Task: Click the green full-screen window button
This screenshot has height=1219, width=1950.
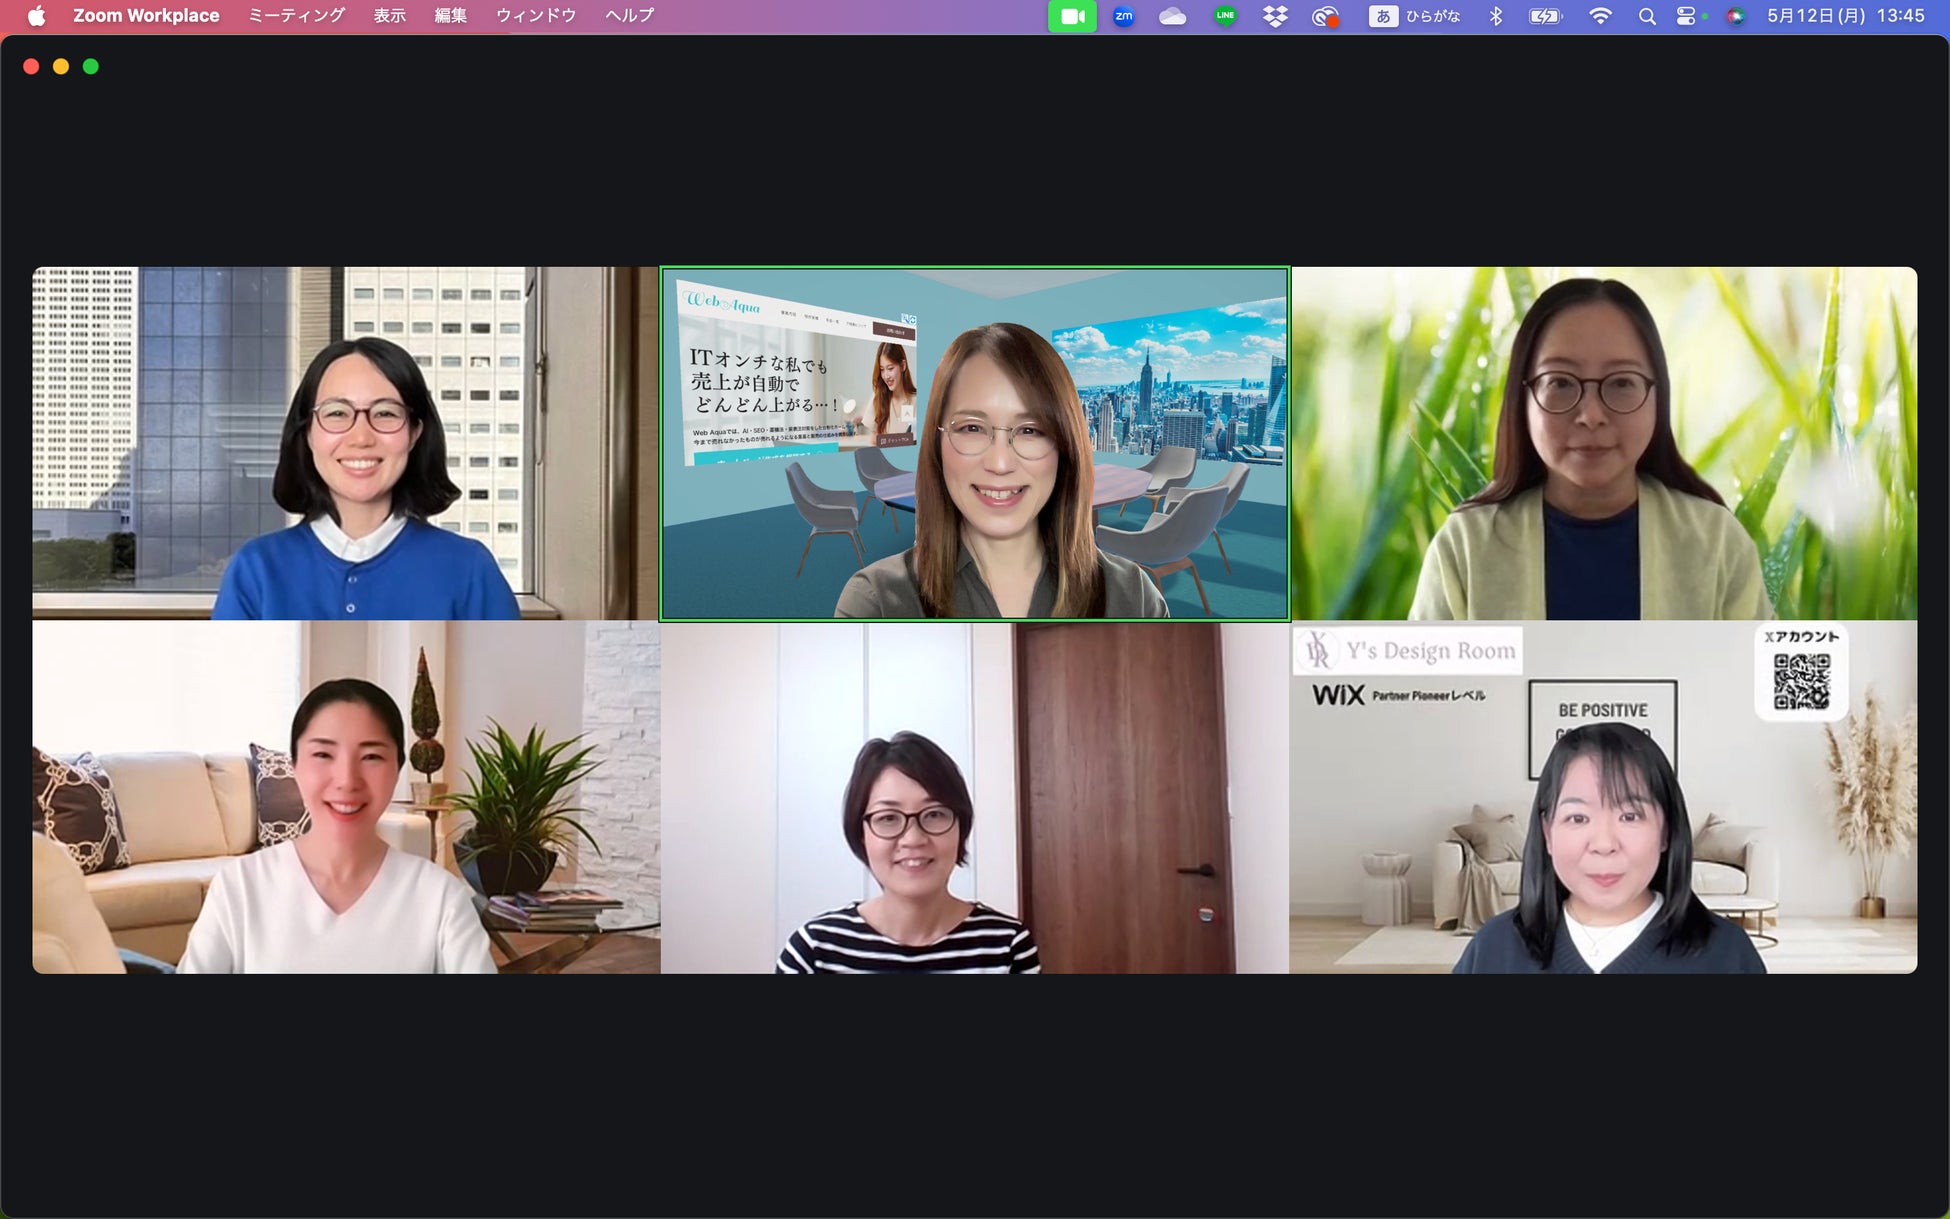Action: point(91,66)
